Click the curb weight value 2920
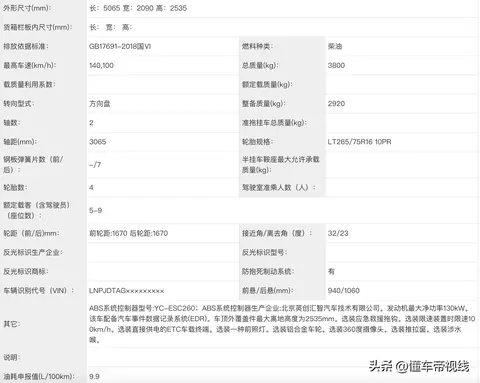 click(336, 104)
